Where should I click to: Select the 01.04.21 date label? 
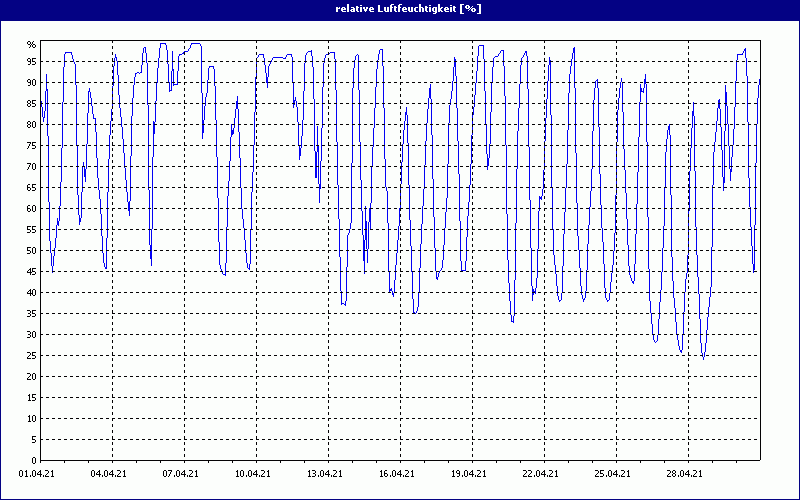pyautogui.click(x=37, y=474)
